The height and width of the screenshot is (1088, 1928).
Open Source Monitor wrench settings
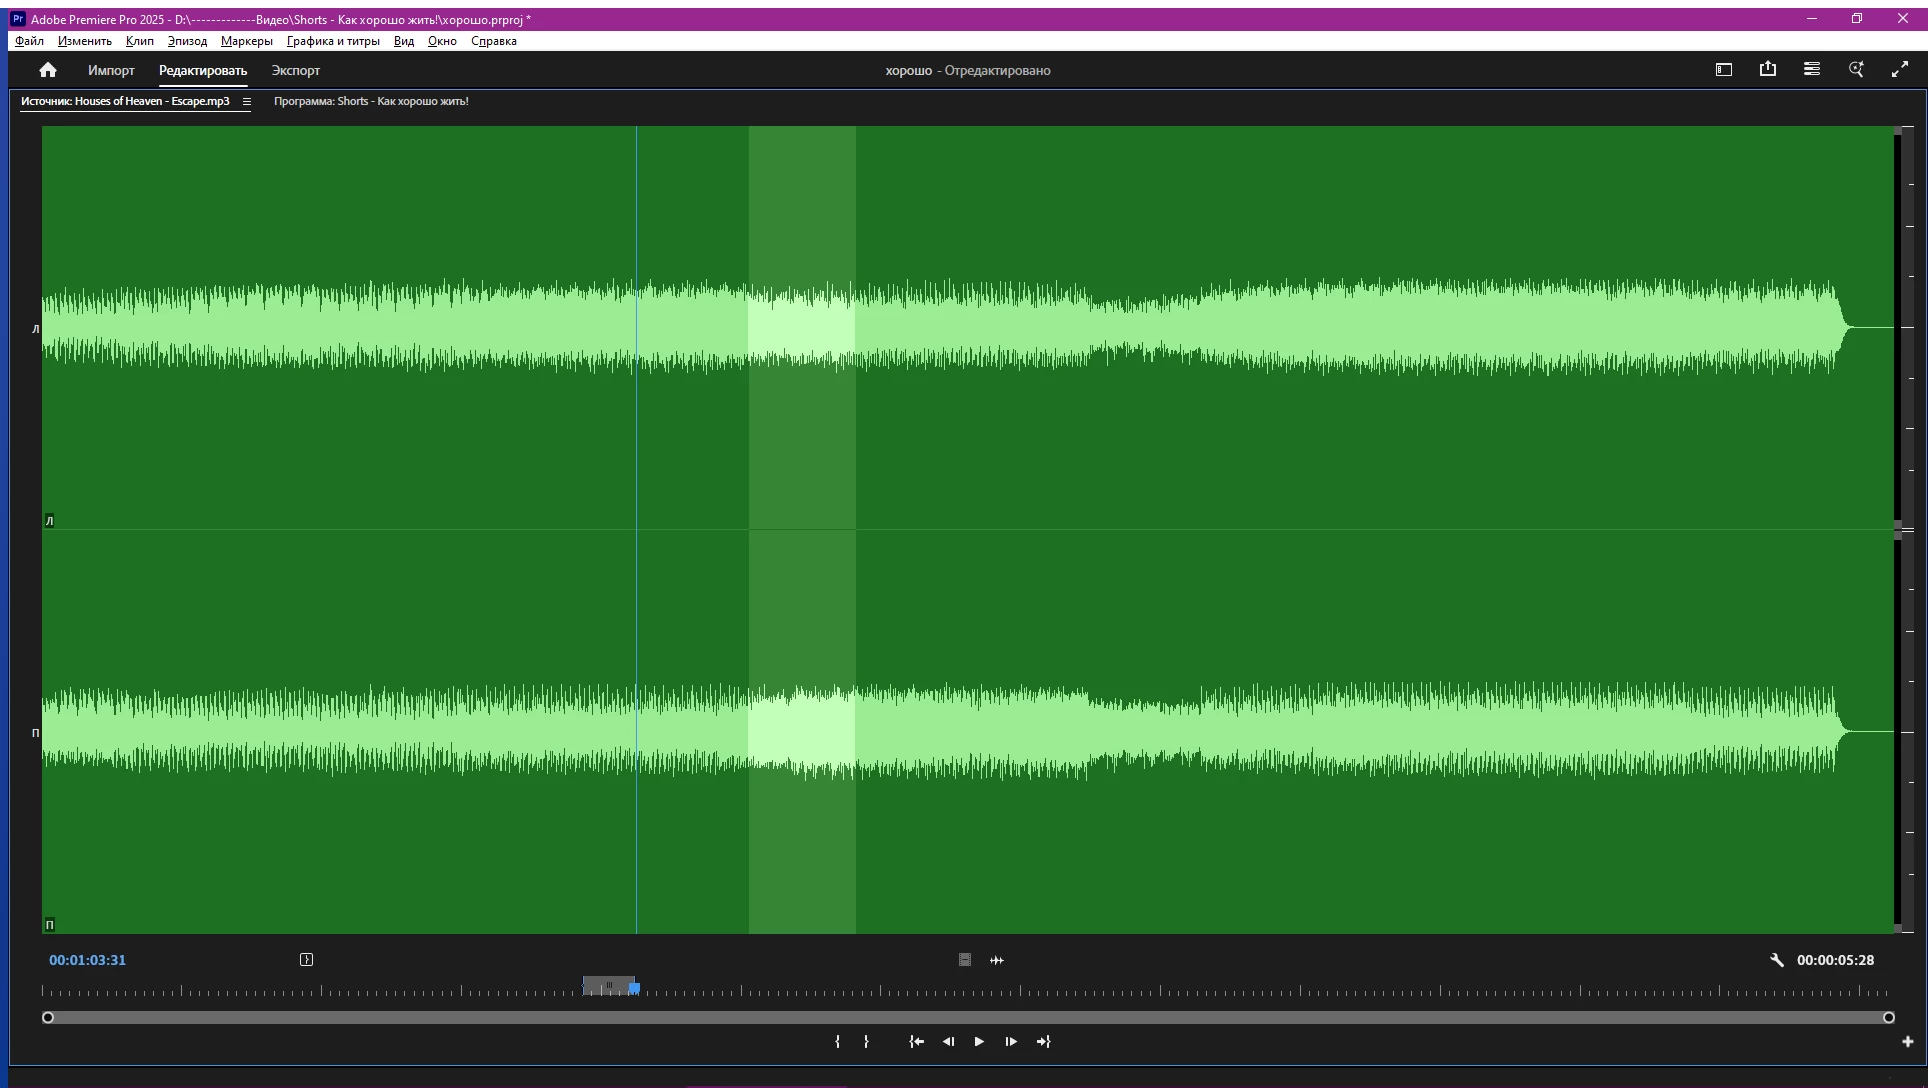[1777, 960]
